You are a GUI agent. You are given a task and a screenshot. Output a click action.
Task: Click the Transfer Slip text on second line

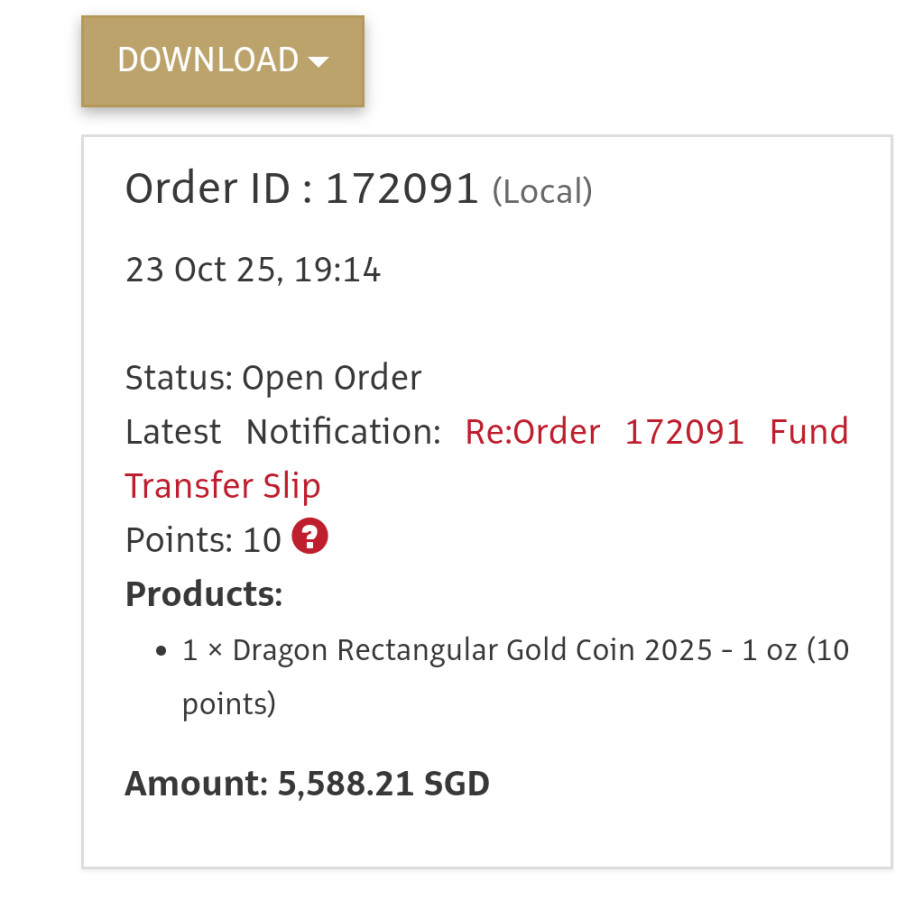223,486
